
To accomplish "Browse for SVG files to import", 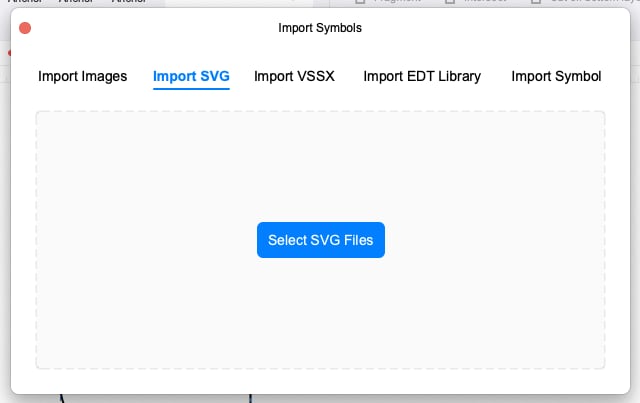I will [321, 240].
